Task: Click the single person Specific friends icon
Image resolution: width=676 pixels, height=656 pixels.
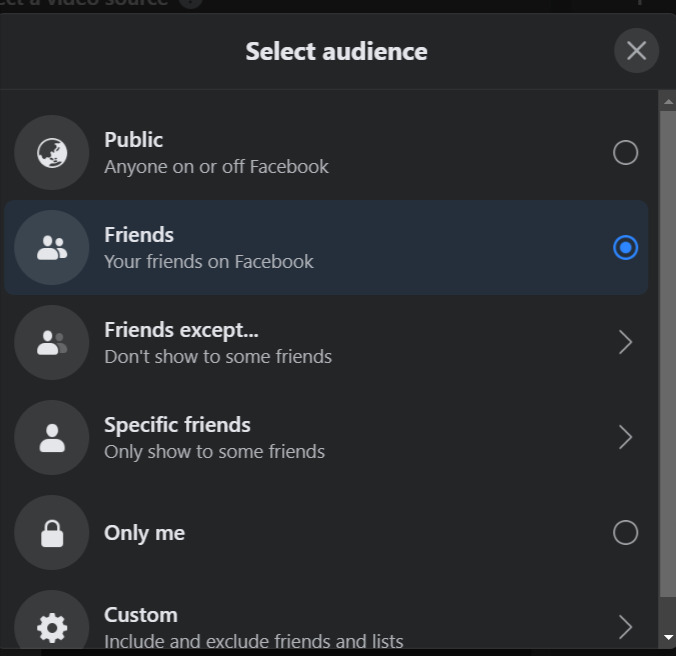Action: coord(52,437)
